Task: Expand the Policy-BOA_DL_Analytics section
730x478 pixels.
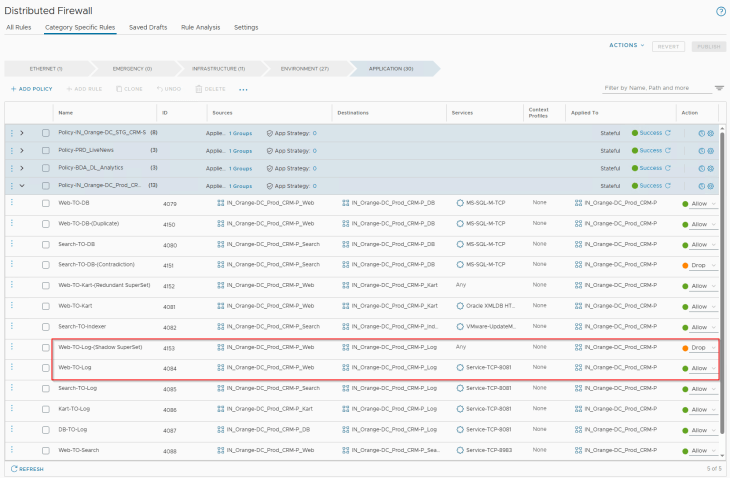Action: [x=22, y=168]
